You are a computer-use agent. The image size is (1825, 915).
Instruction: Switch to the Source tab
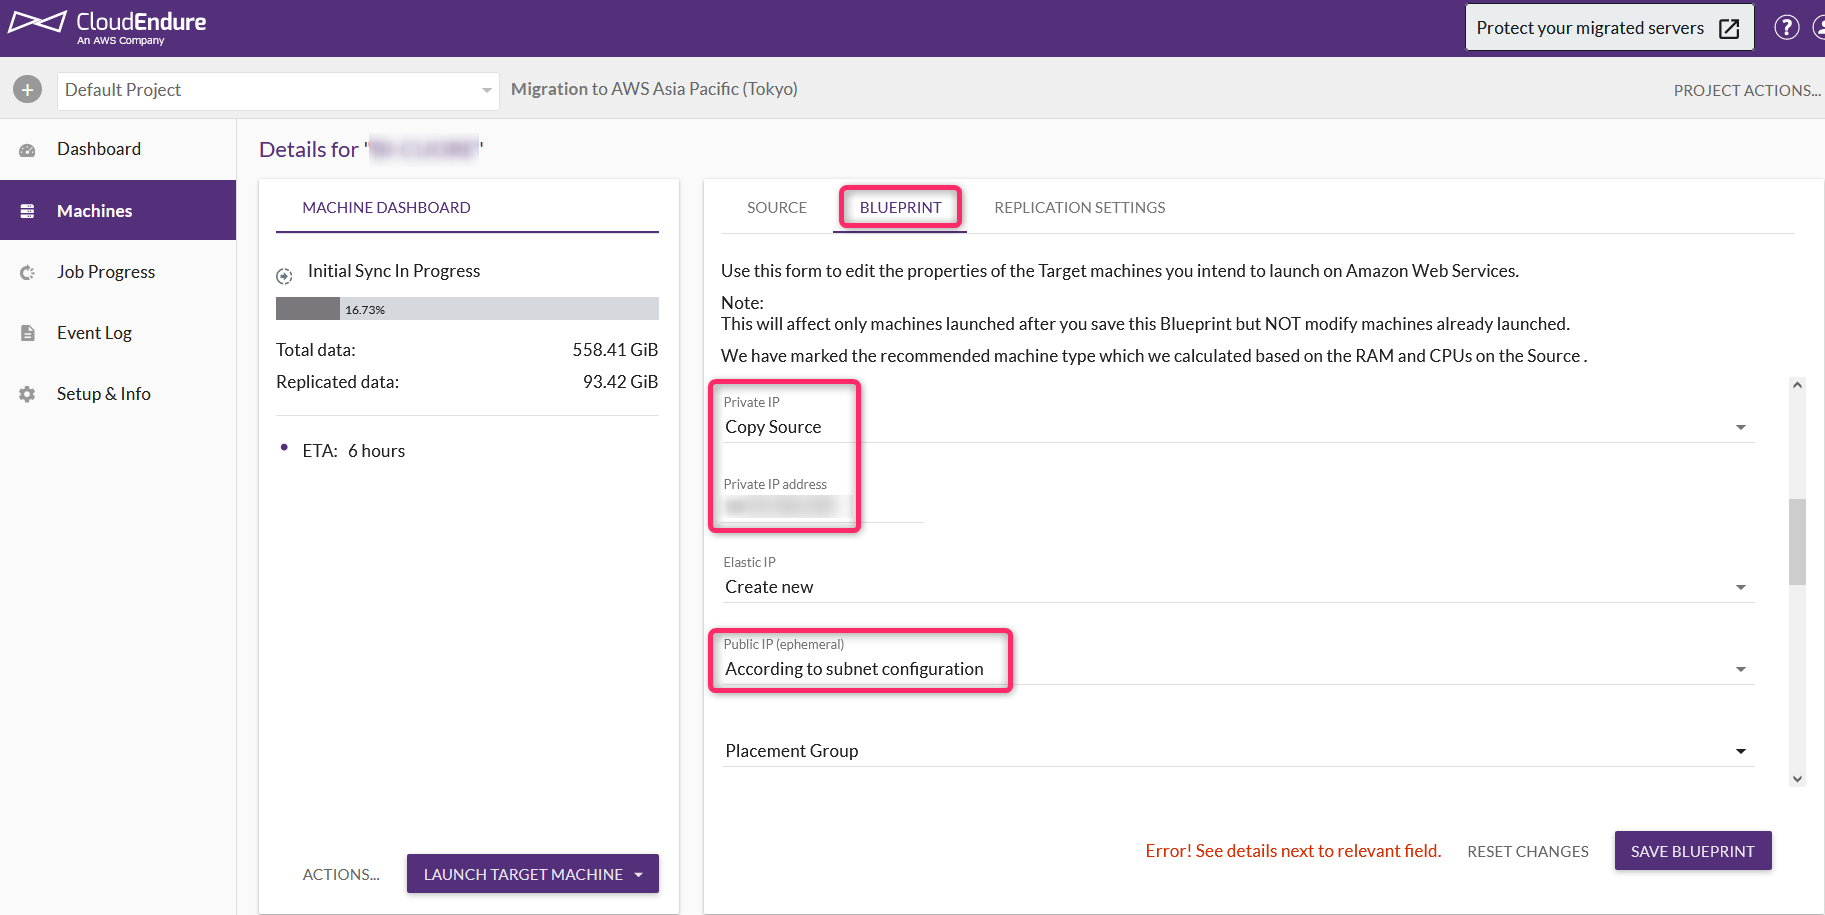777,208
